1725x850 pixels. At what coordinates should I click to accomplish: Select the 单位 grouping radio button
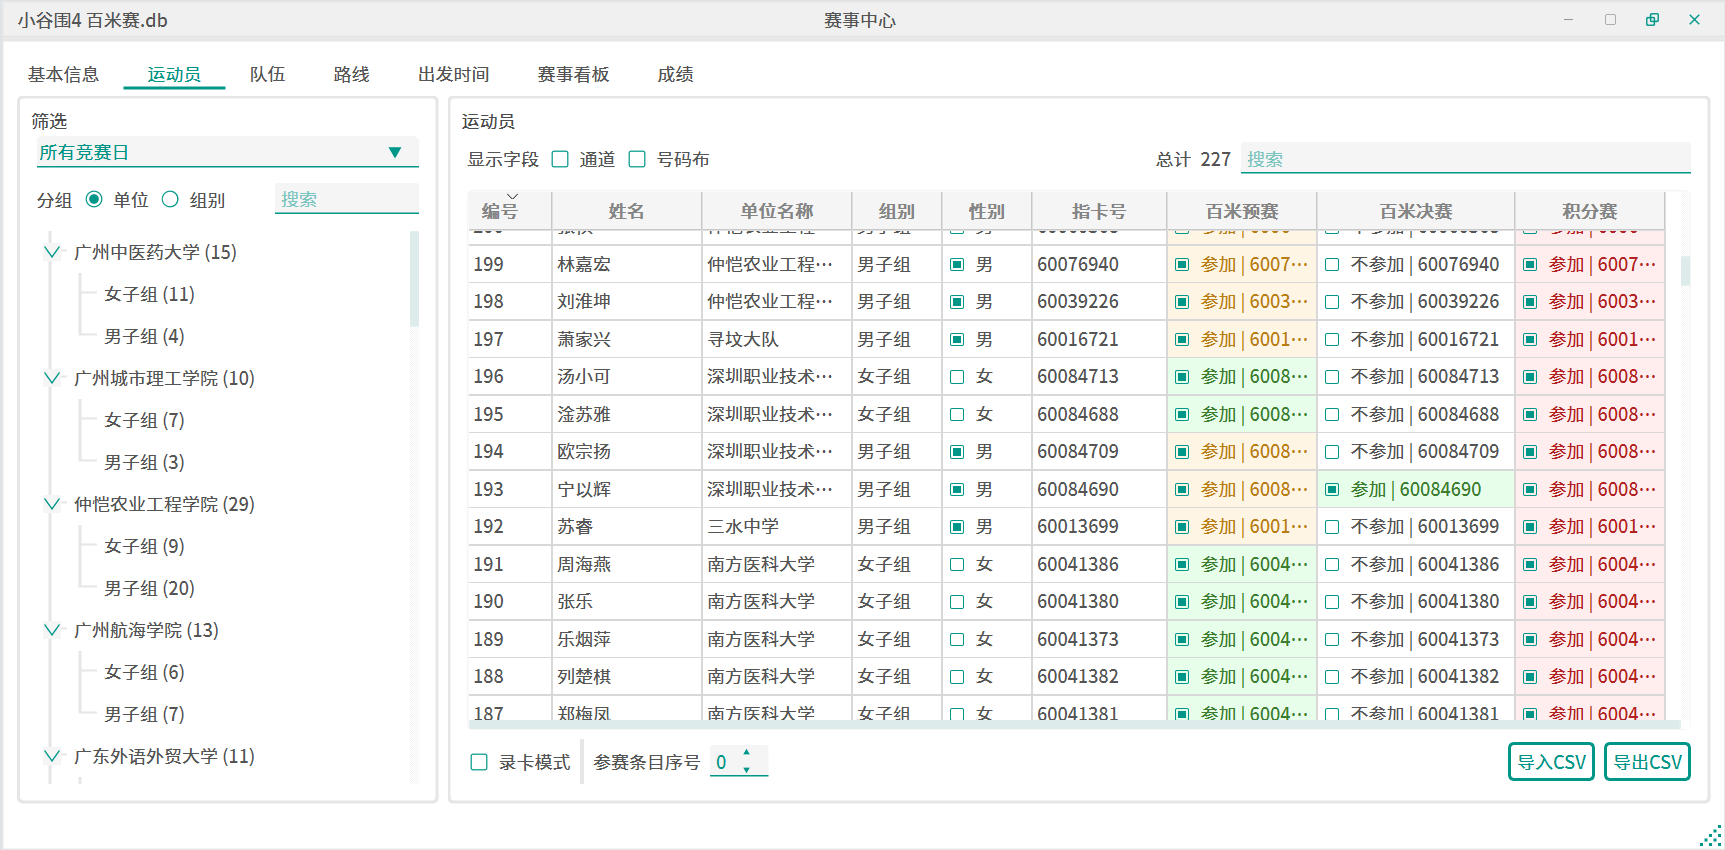click(95, 200)
